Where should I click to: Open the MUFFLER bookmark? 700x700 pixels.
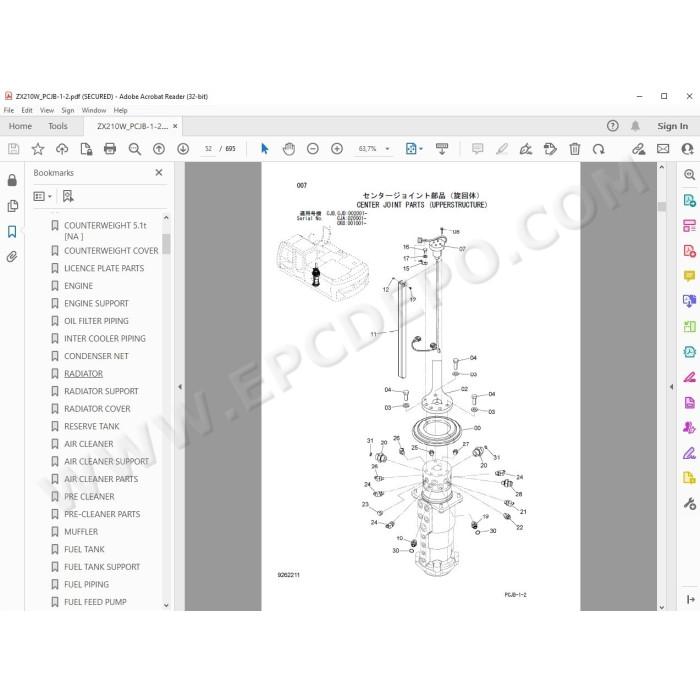pyautogui.click(x=81, y=532)
